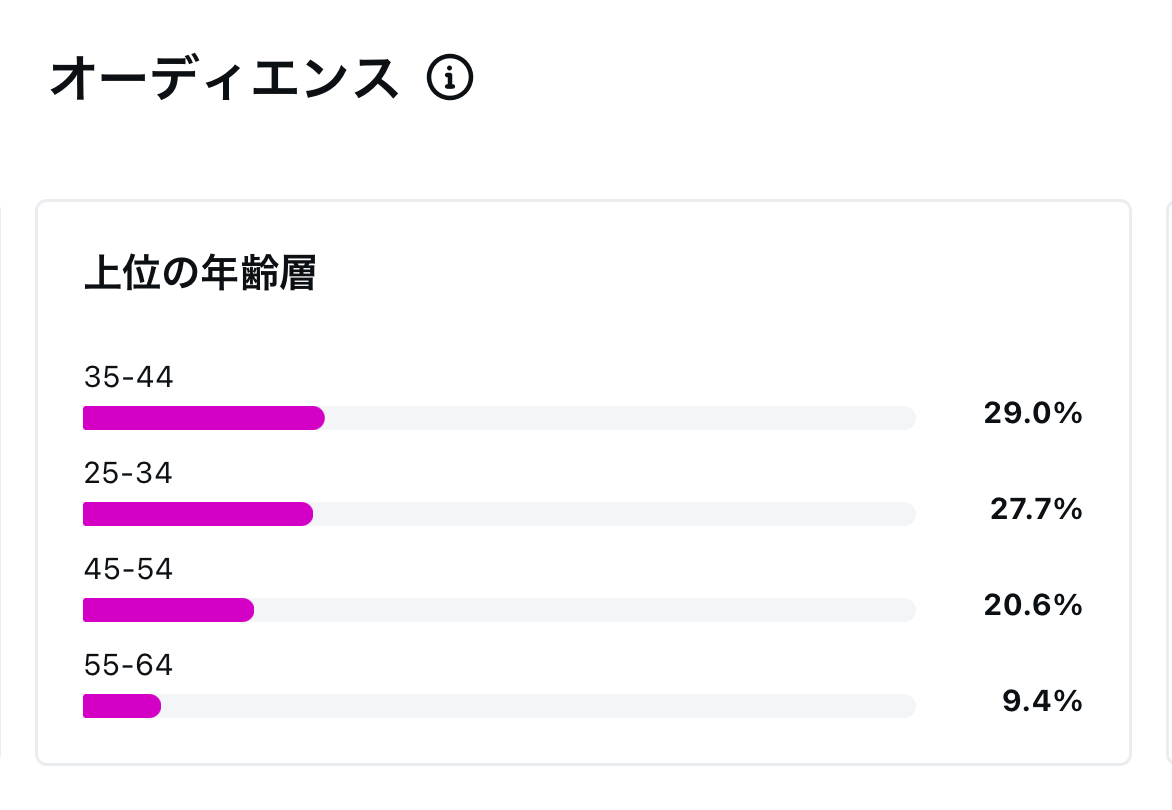Click the empty gray track of 25-34 bar

coord(614,514)
